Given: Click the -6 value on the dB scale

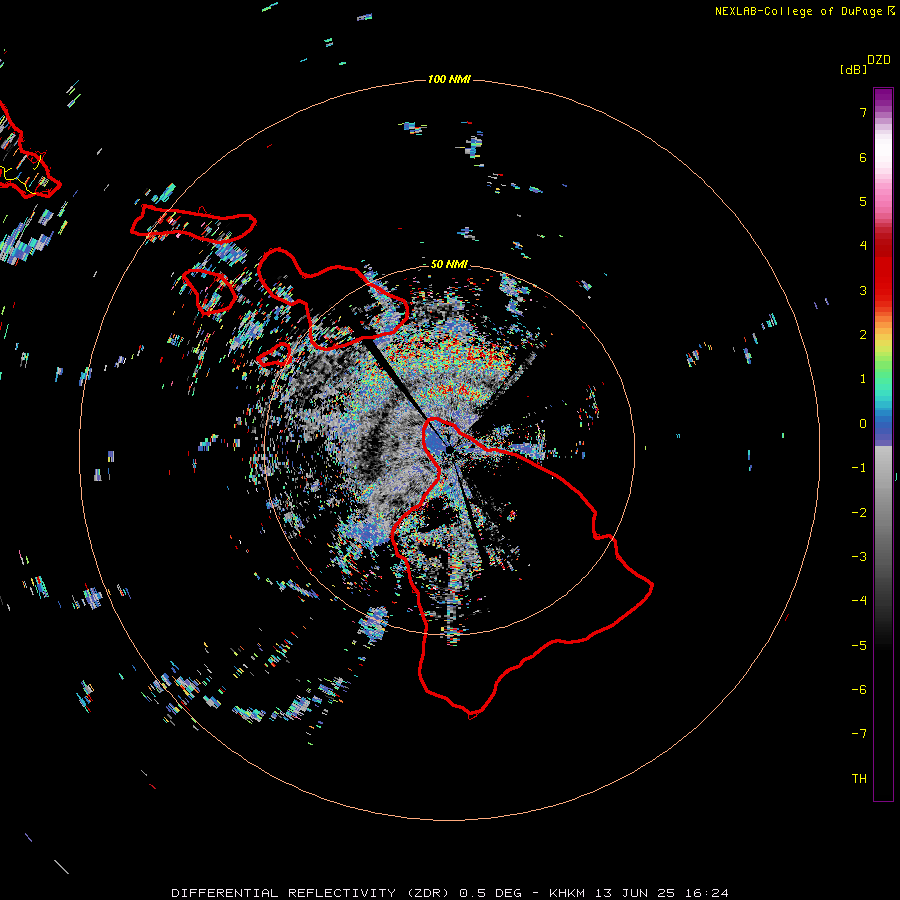Looking at the screenshot, I should click(859, 690).
